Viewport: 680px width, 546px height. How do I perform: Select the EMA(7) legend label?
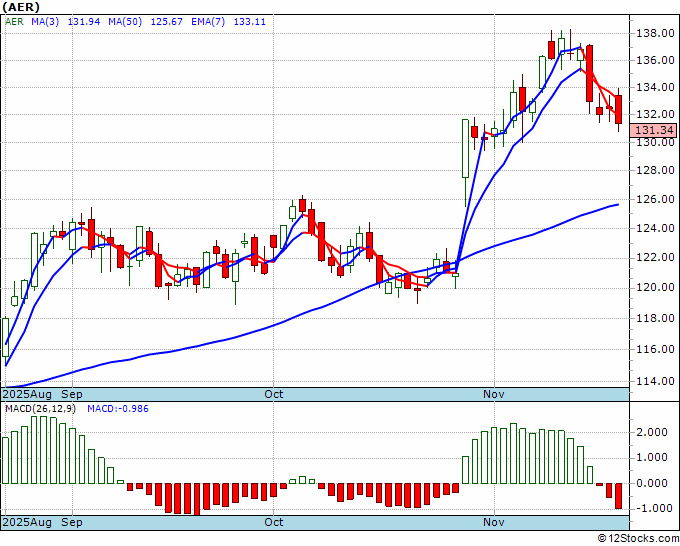tap(208, 22)
